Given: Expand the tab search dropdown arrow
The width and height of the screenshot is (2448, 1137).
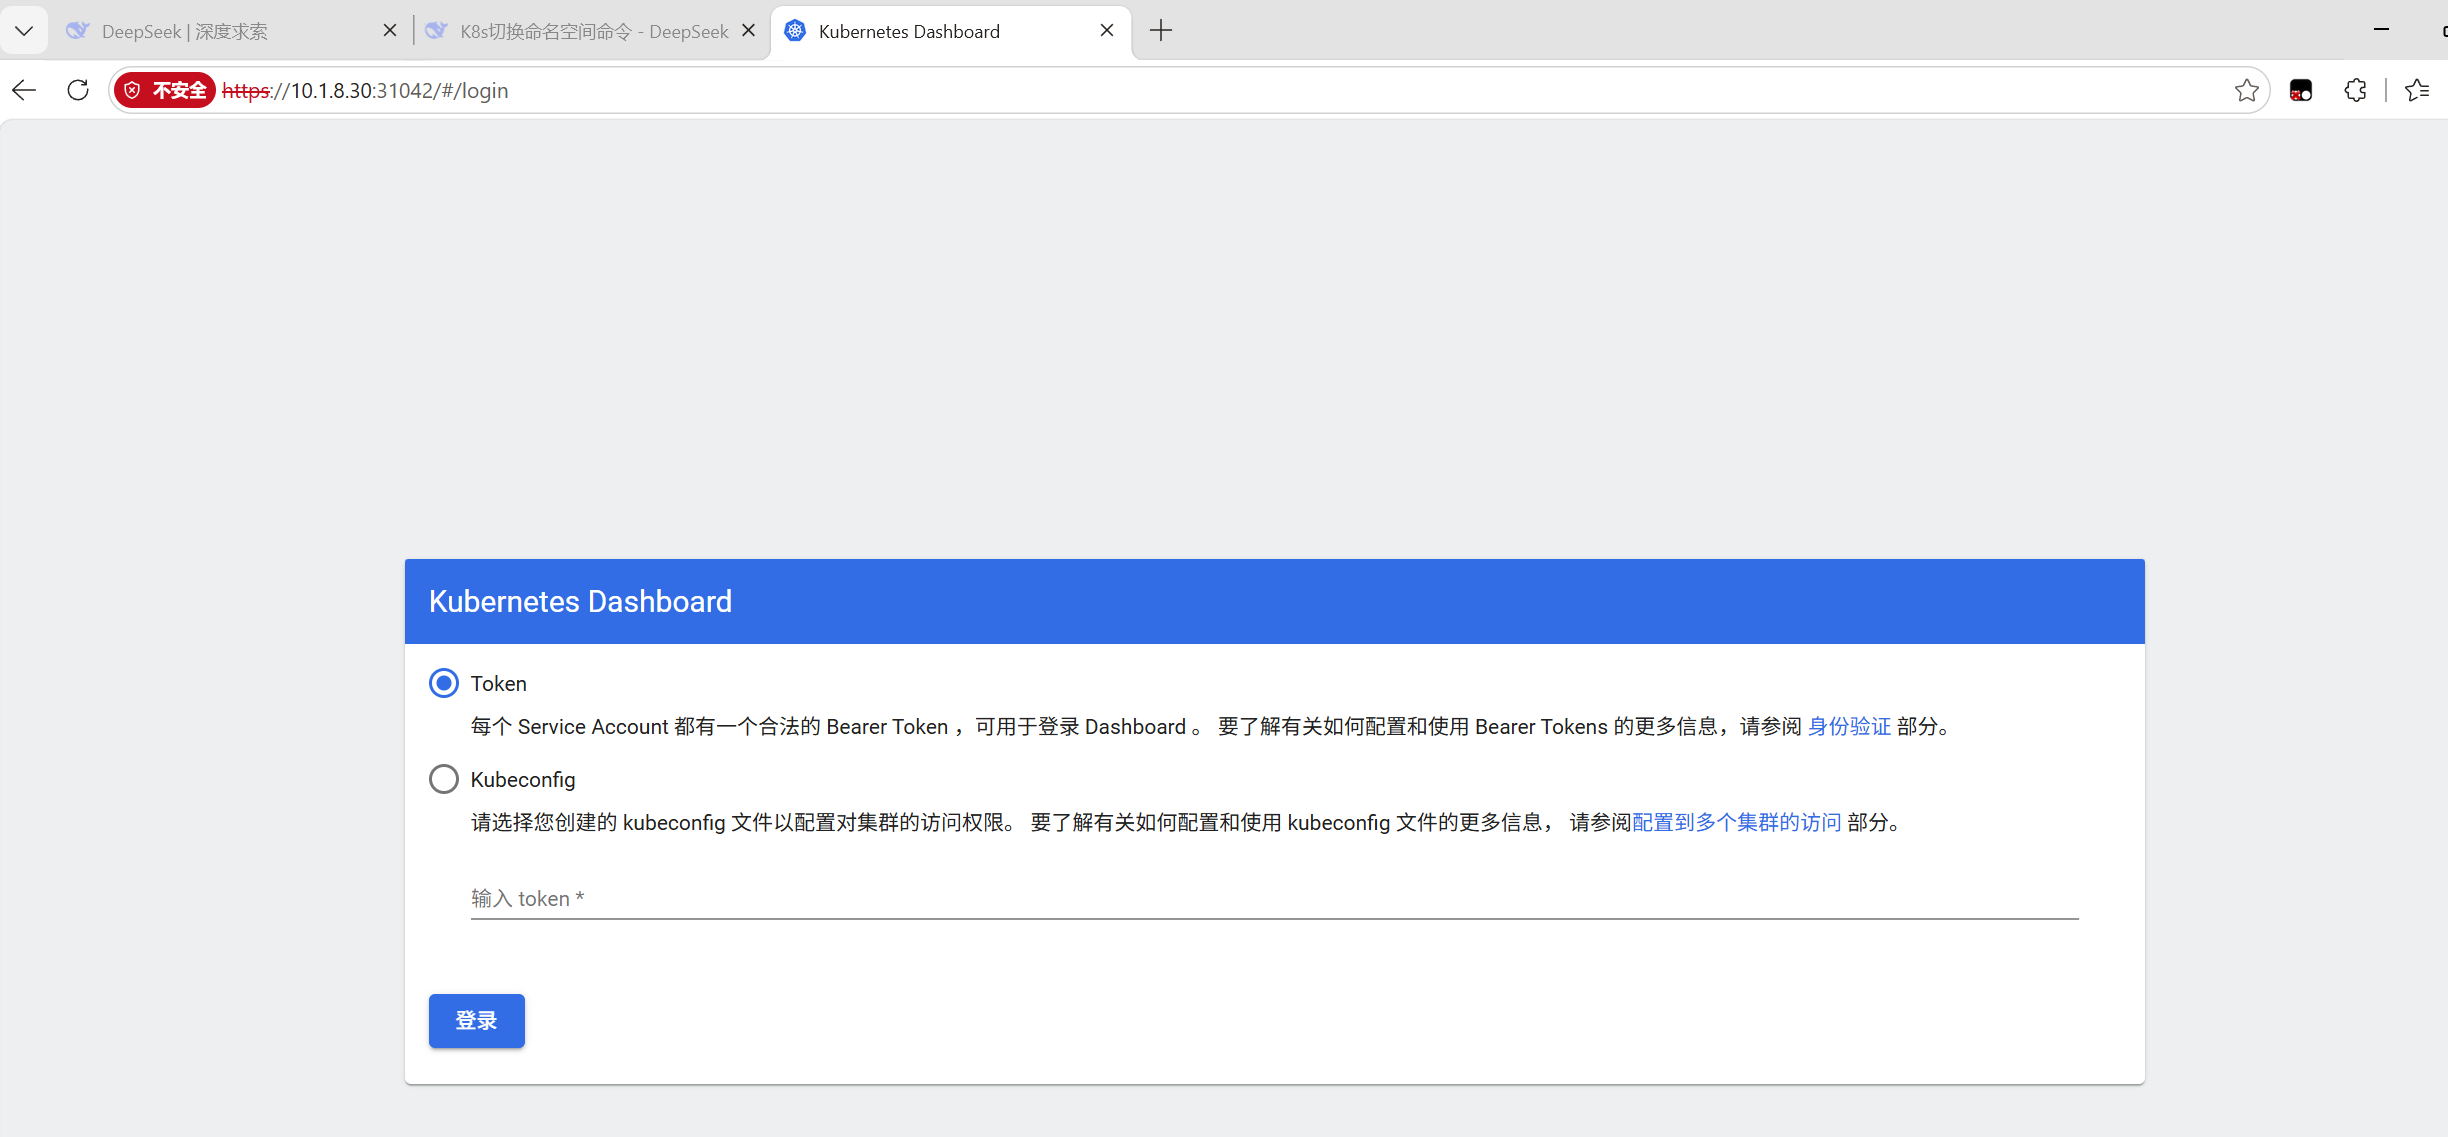Looking at the screenshot, I should coord(24,31).
